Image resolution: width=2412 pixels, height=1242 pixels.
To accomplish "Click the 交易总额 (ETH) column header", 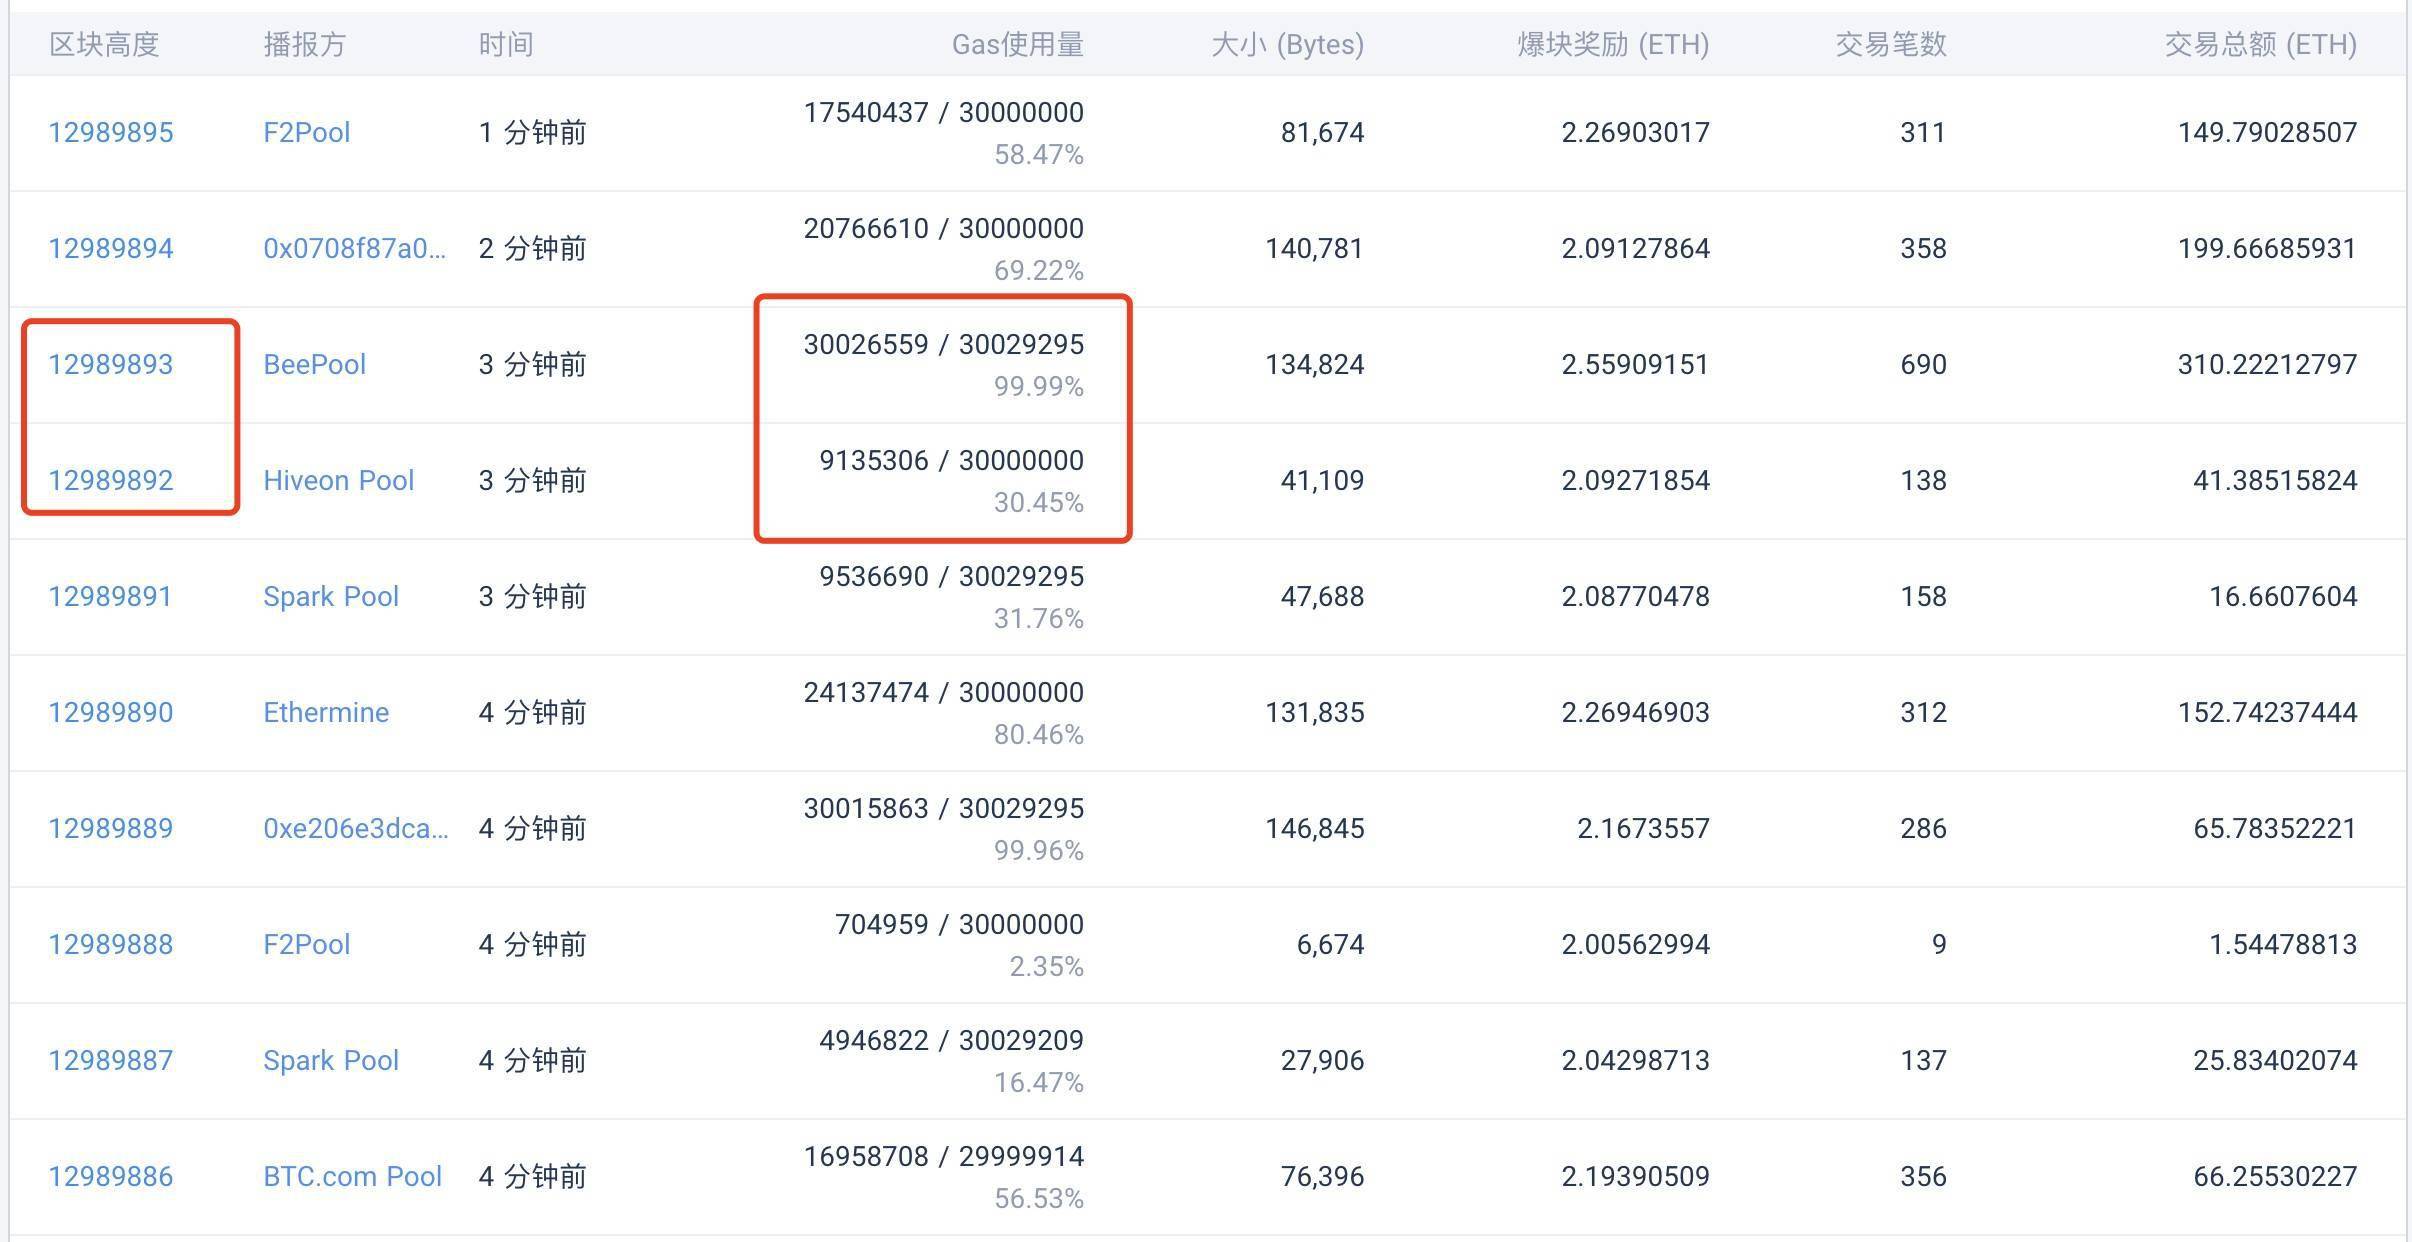I will coord(2261,45).
